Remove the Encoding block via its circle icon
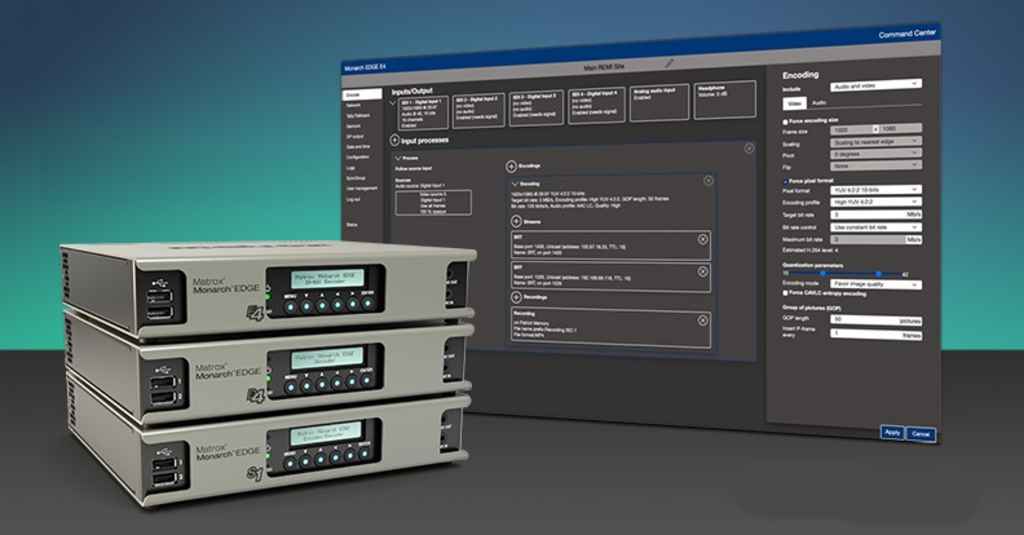 pos(709,180)
